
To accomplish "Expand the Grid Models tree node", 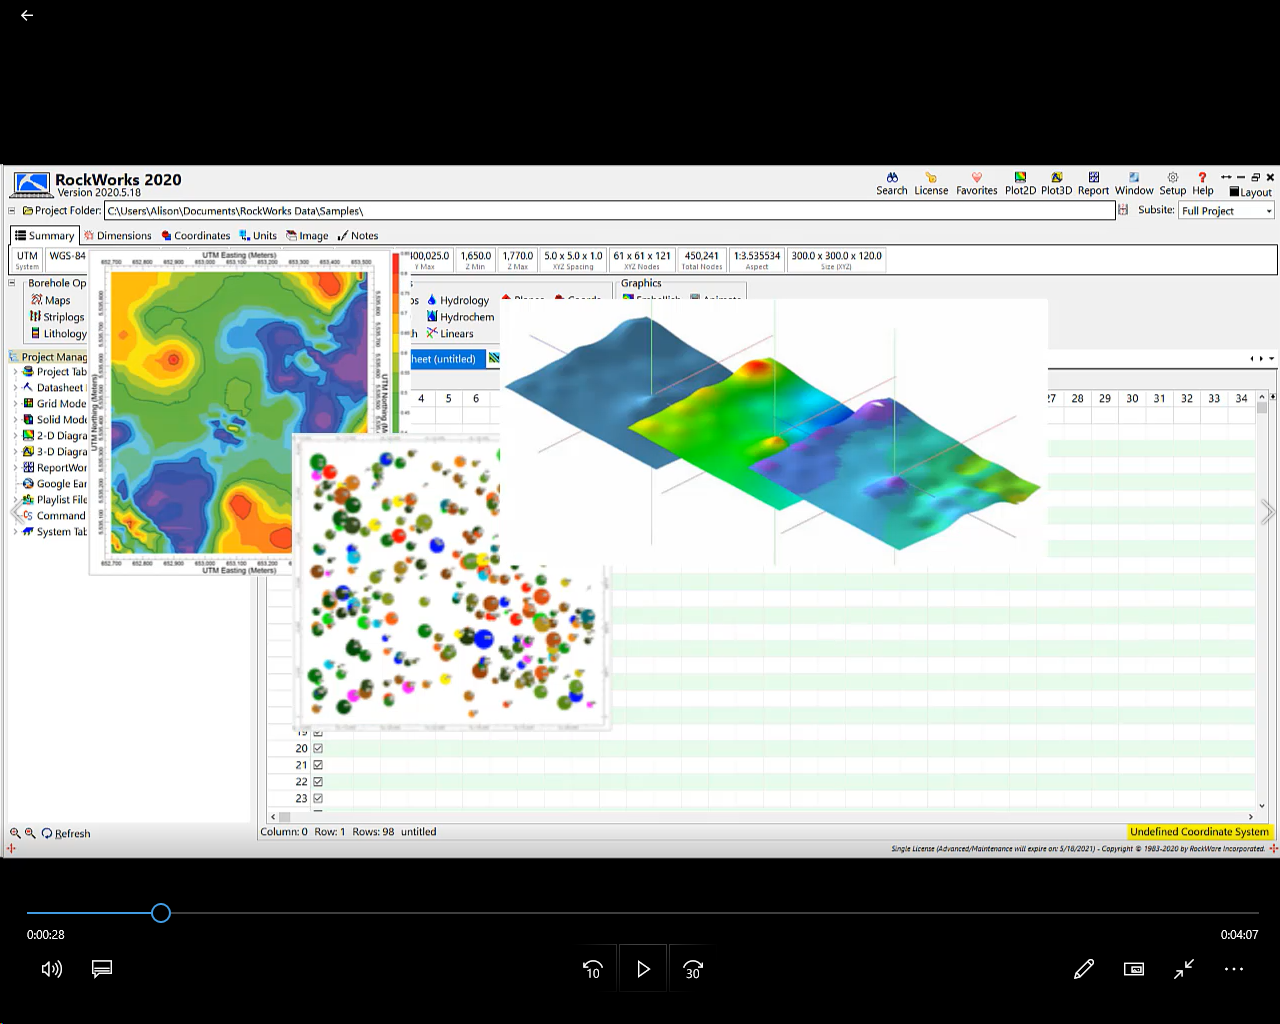I will tap(15, 404).
